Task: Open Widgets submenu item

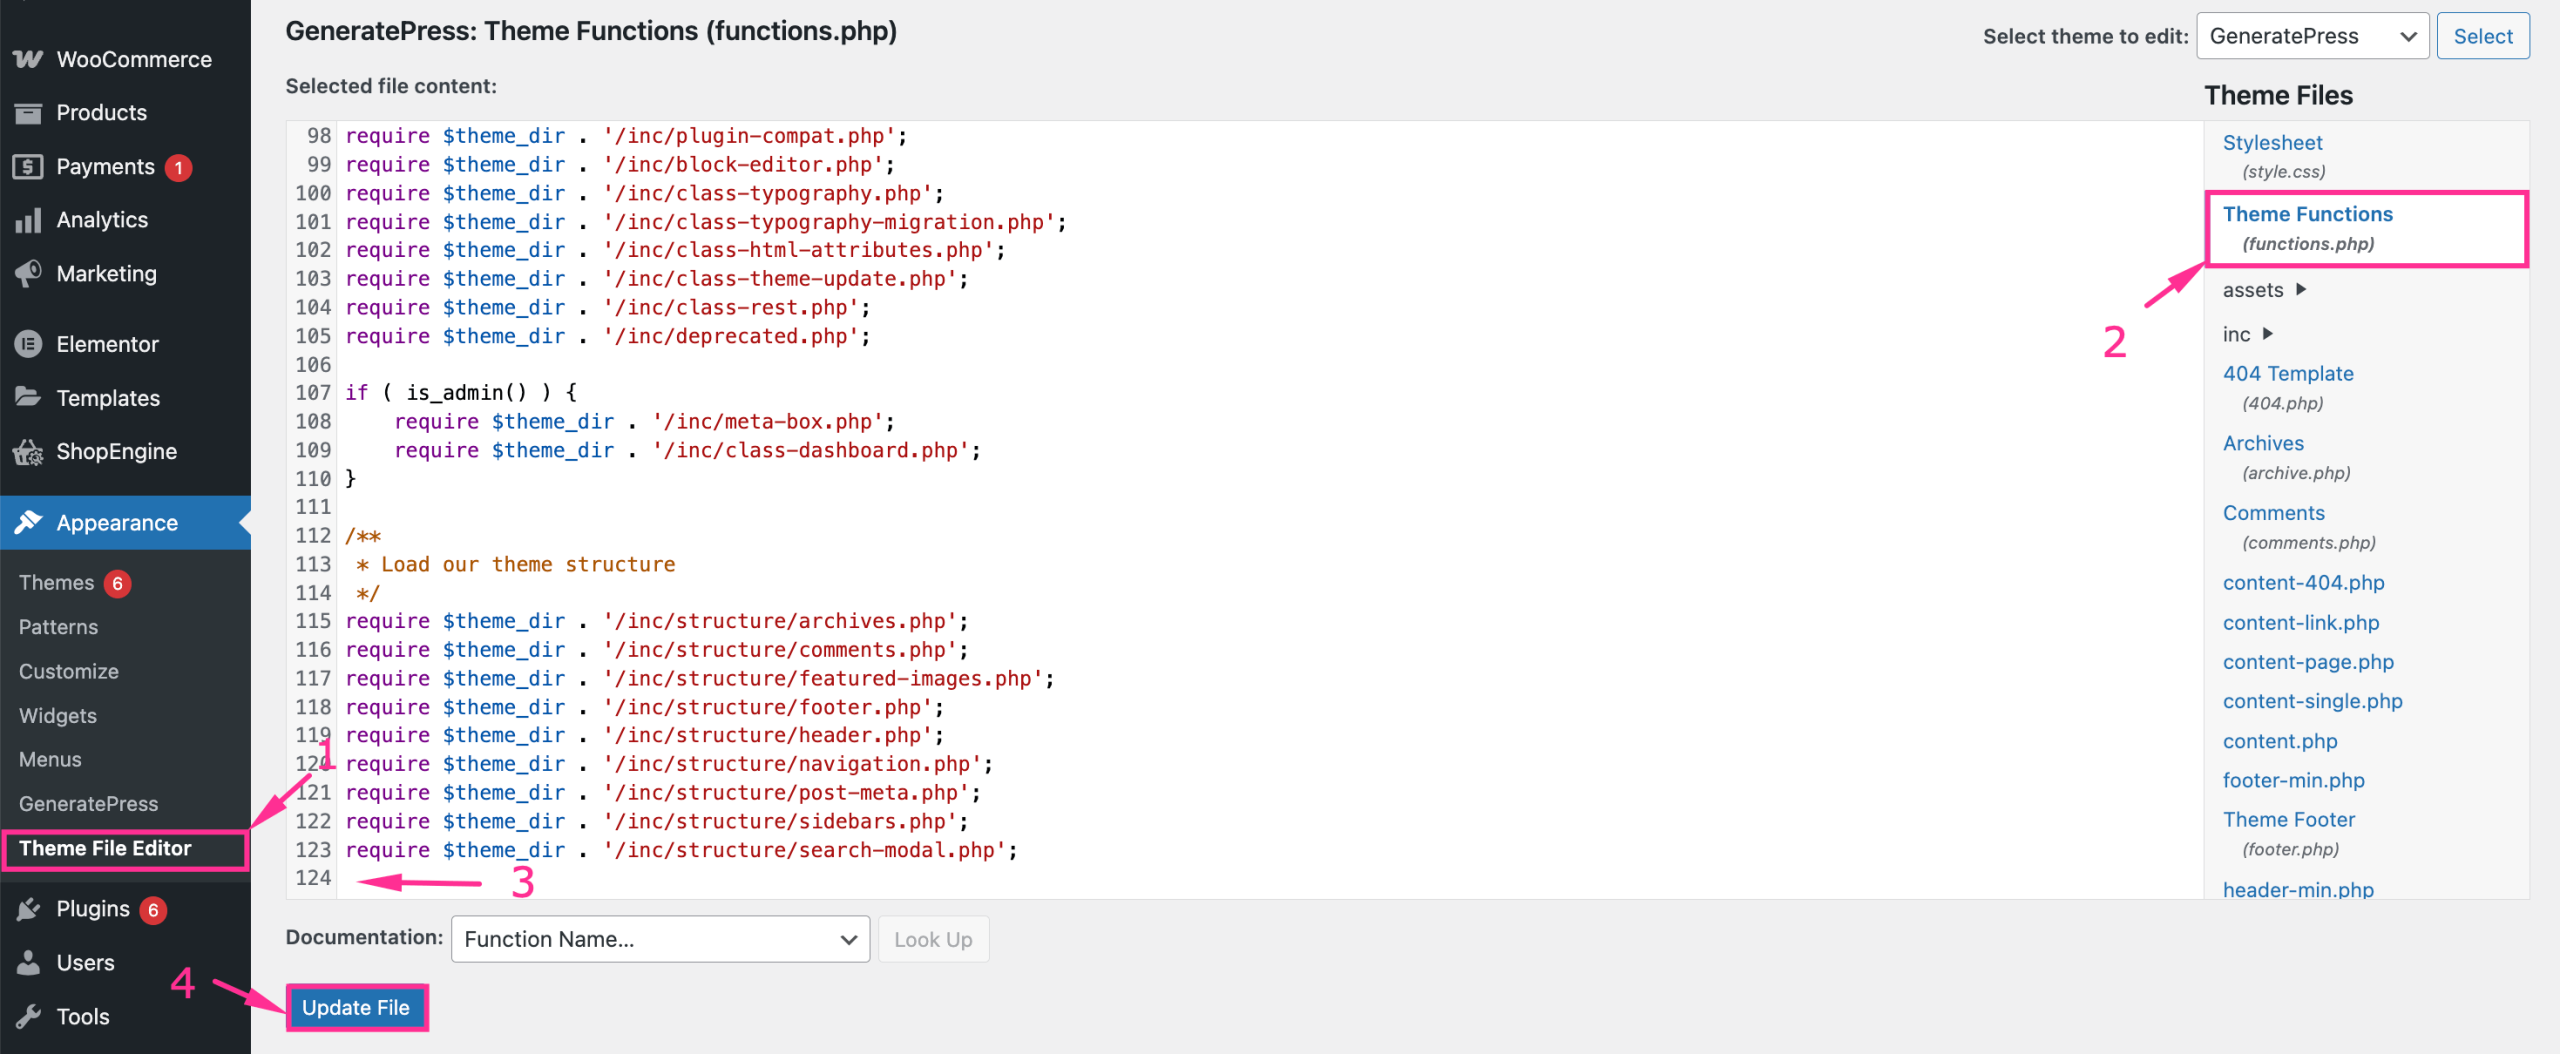Action: (x=58, y=716)
